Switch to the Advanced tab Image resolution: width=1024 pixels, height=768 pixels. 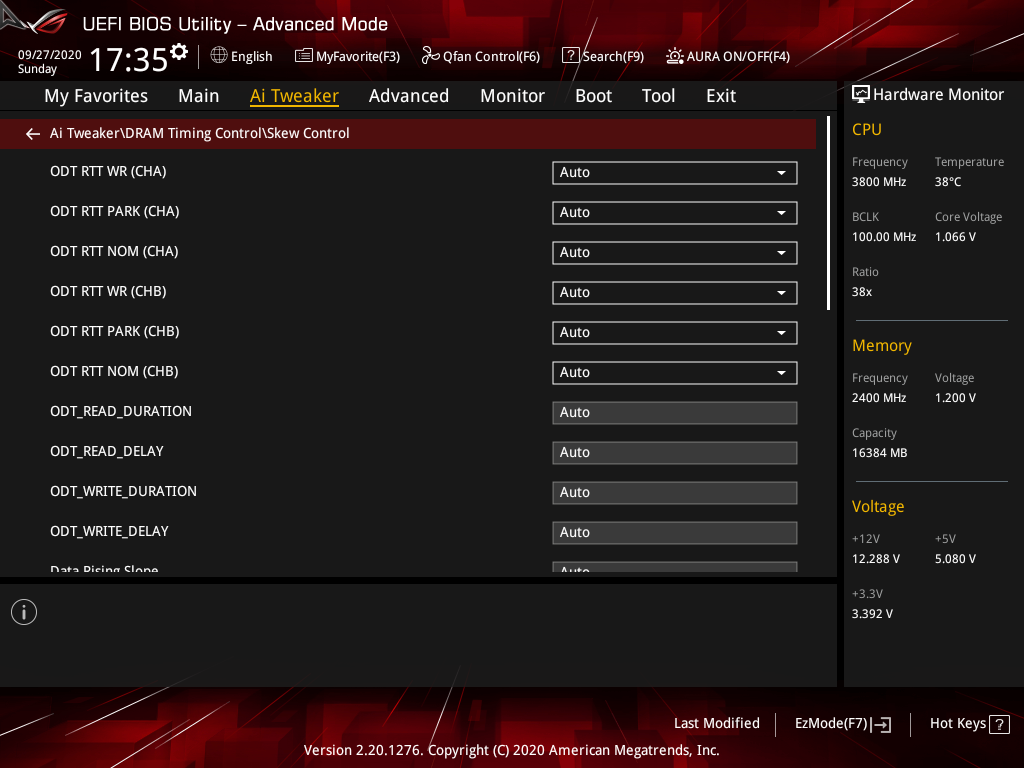click(409, 96)
